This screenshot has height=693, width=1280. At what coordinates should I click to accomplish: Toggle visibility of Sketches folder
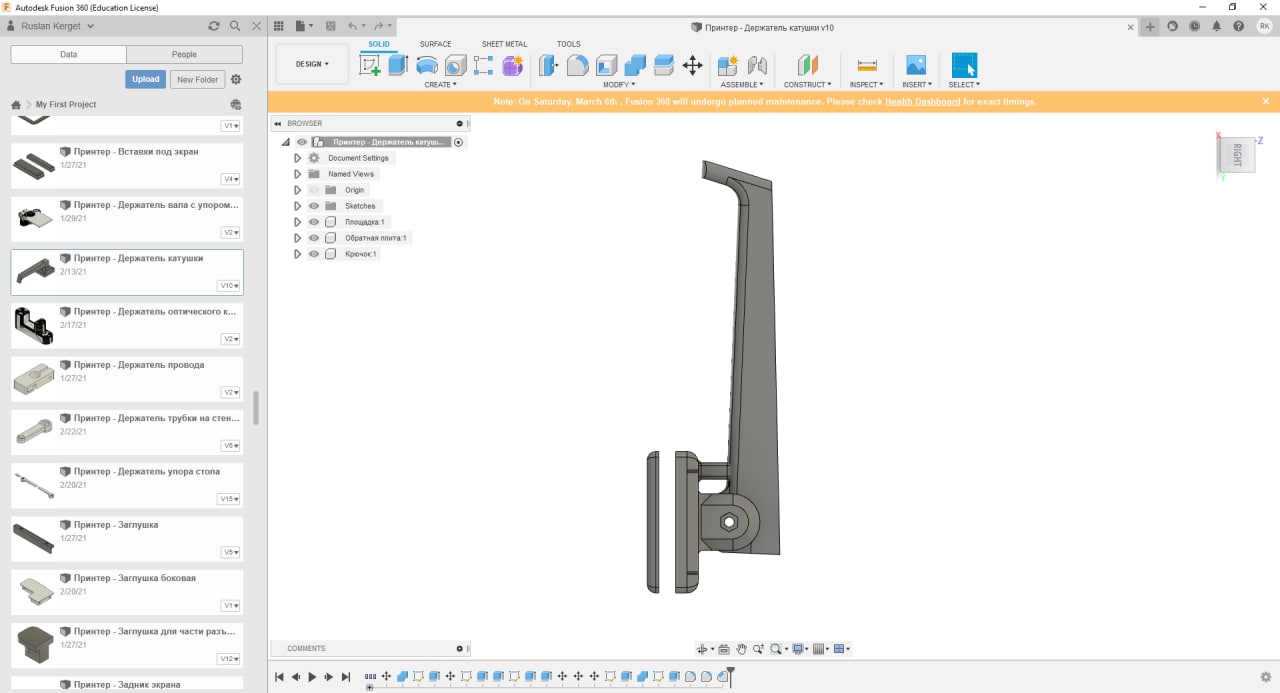[x=314, y=206]
